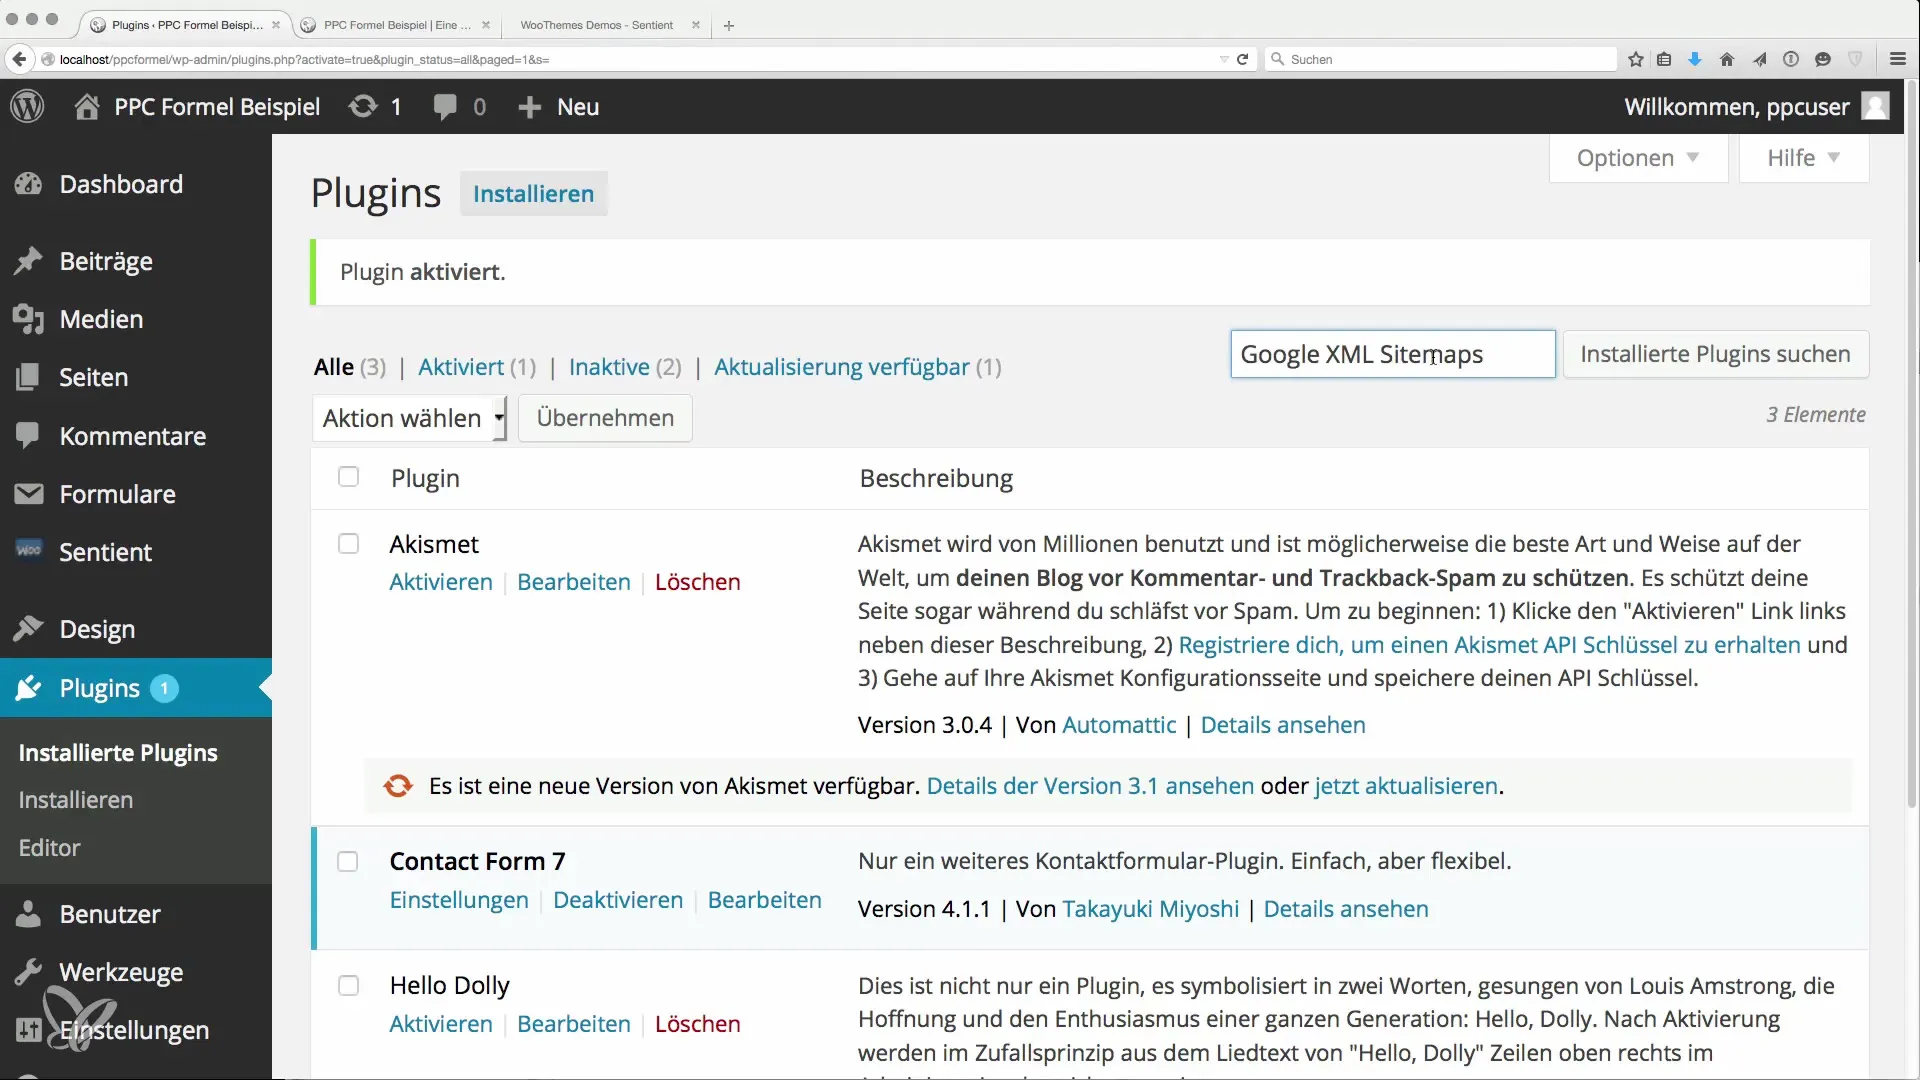This screenshot has height=1080, width=1920.
Task: Open a new browser tab with plus
Action: click(x=729, y=25)
